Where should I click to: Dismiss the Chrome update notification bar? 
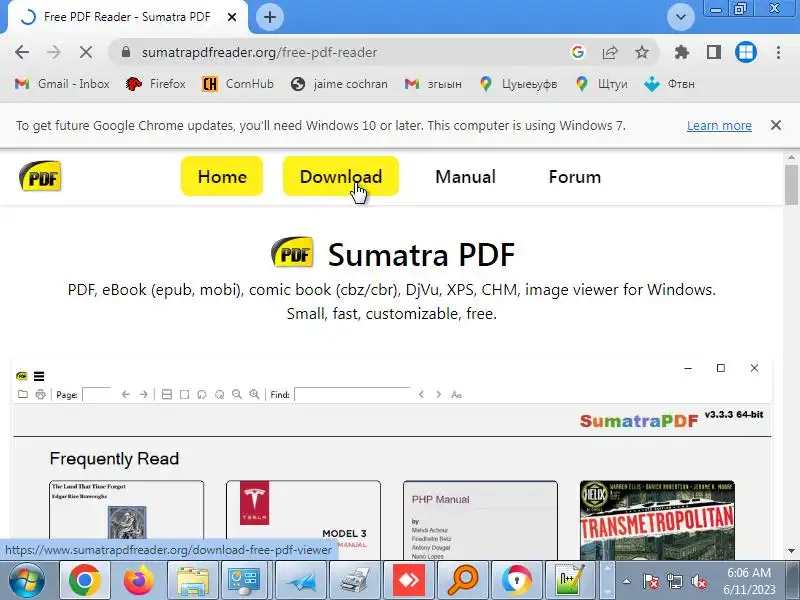[x=776, y=125]
